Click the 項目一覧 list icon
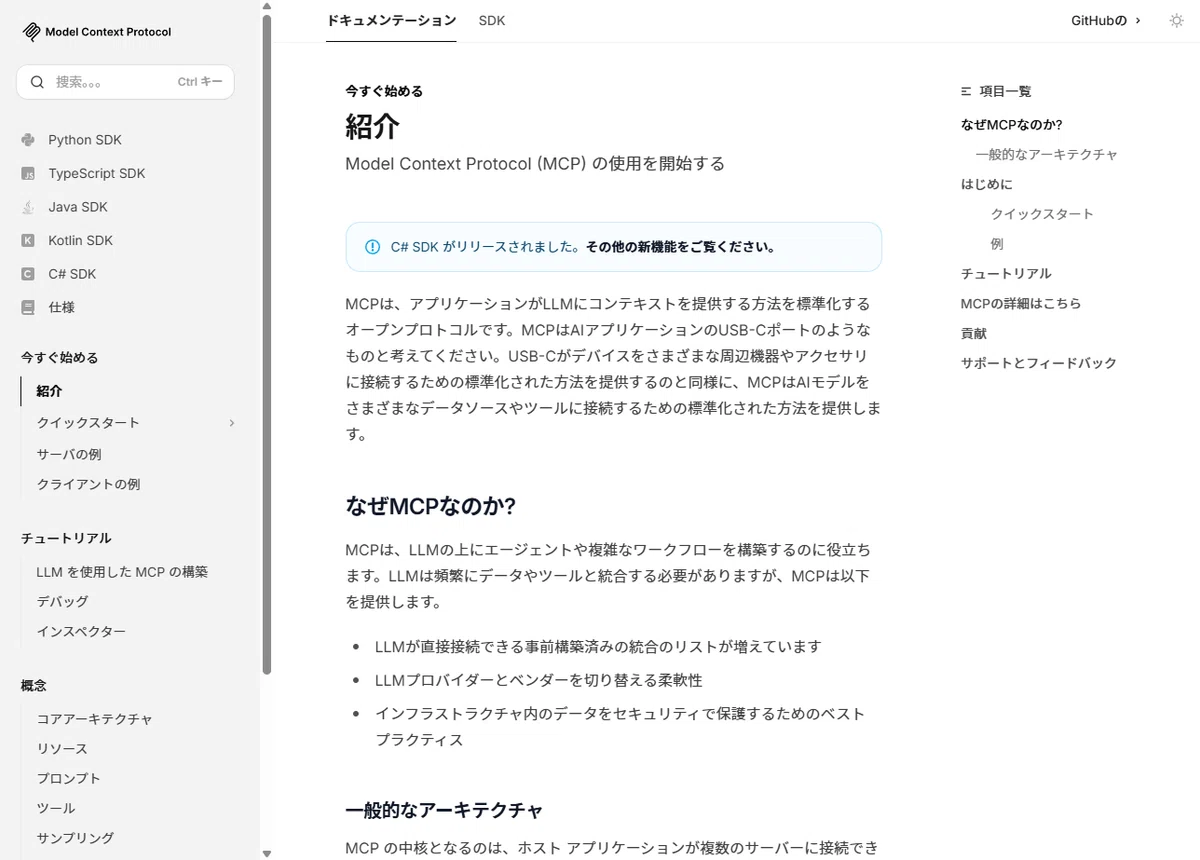 tap(966, 91)
